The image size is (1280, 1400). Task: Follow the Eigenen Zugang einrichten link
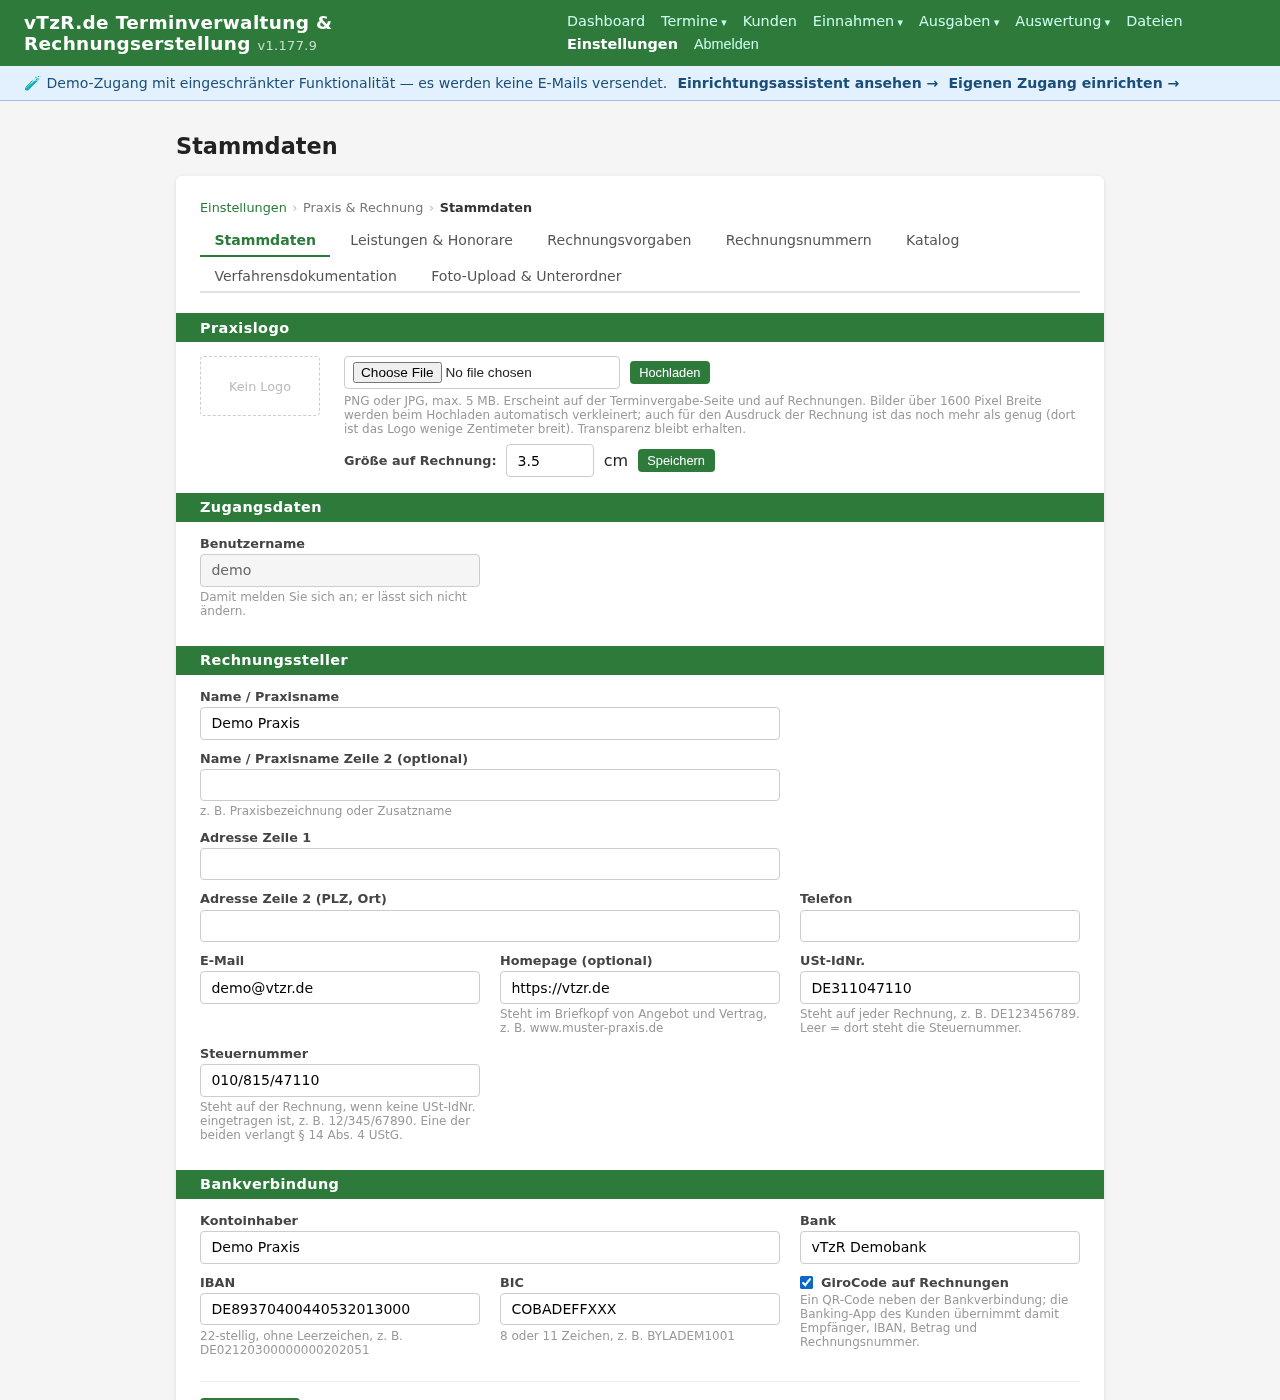(1064, 83)
